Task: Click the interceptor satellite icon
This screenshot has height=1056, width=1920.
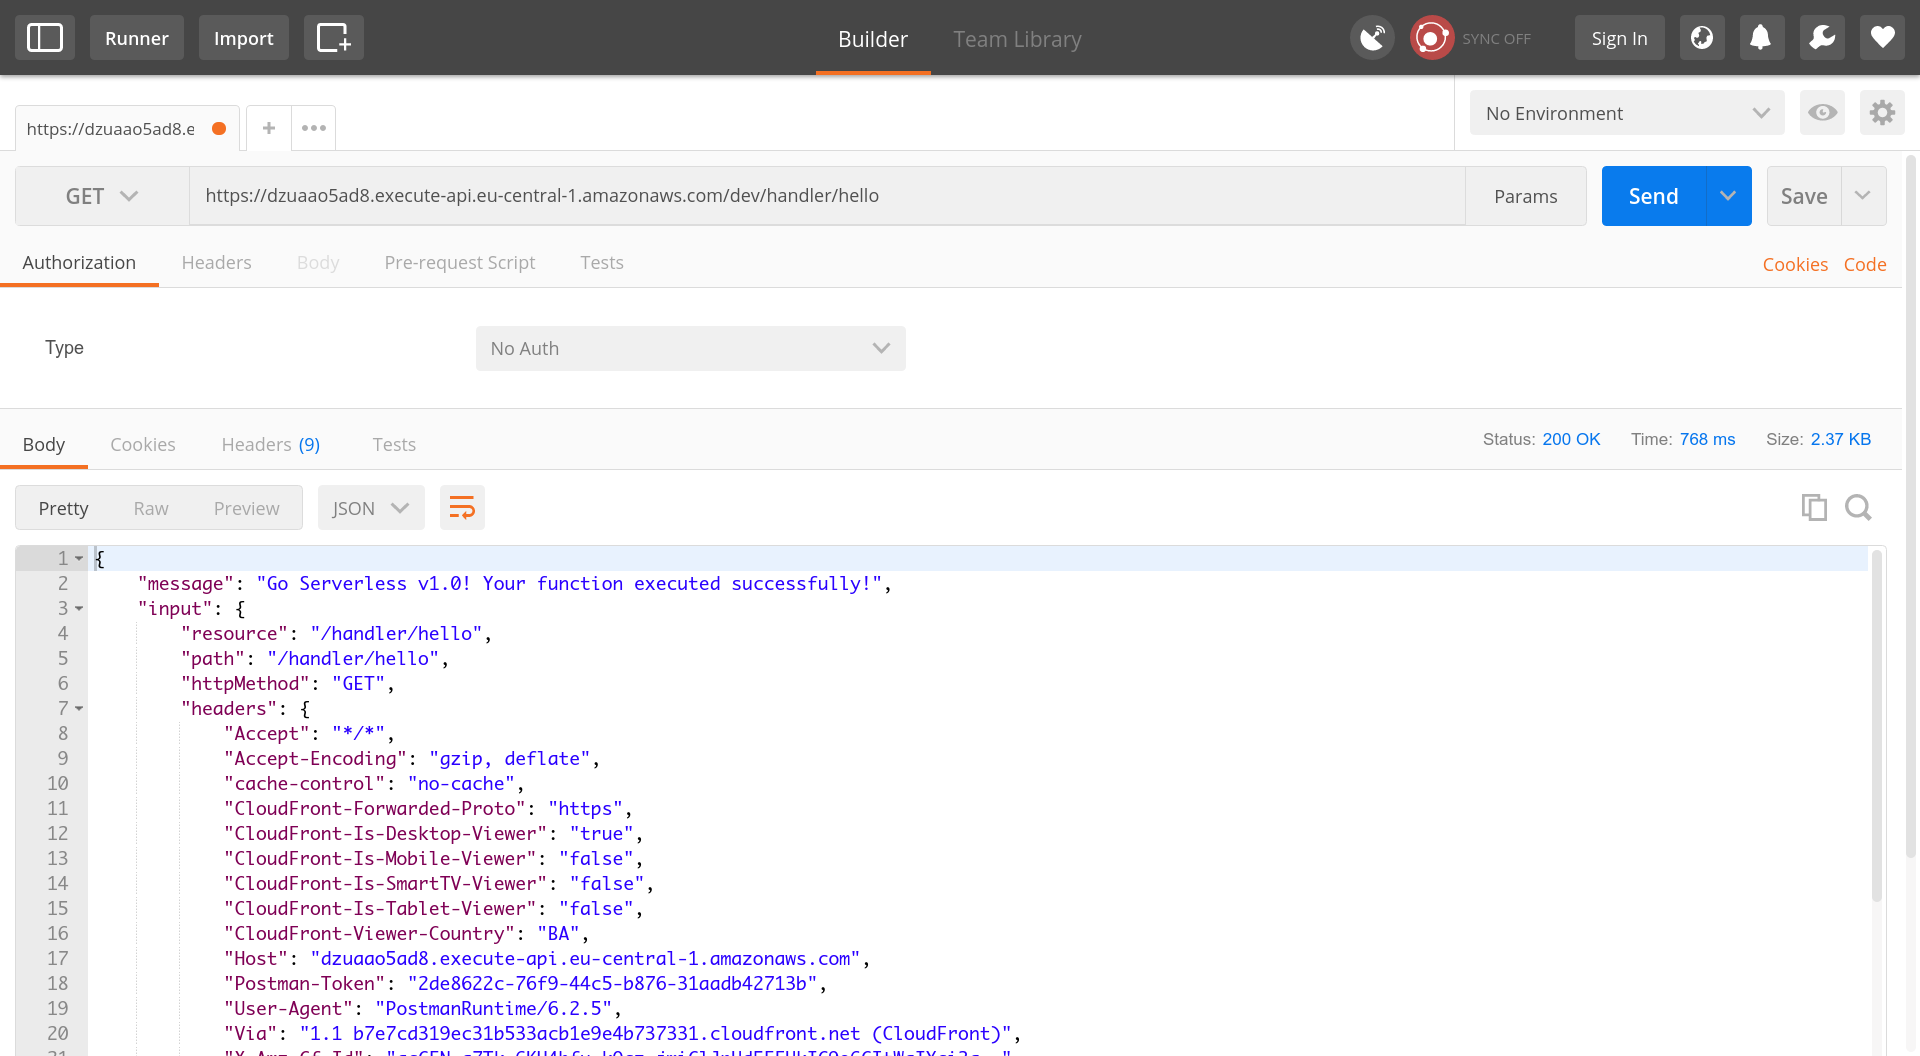Action: [x=1372, y=38]
